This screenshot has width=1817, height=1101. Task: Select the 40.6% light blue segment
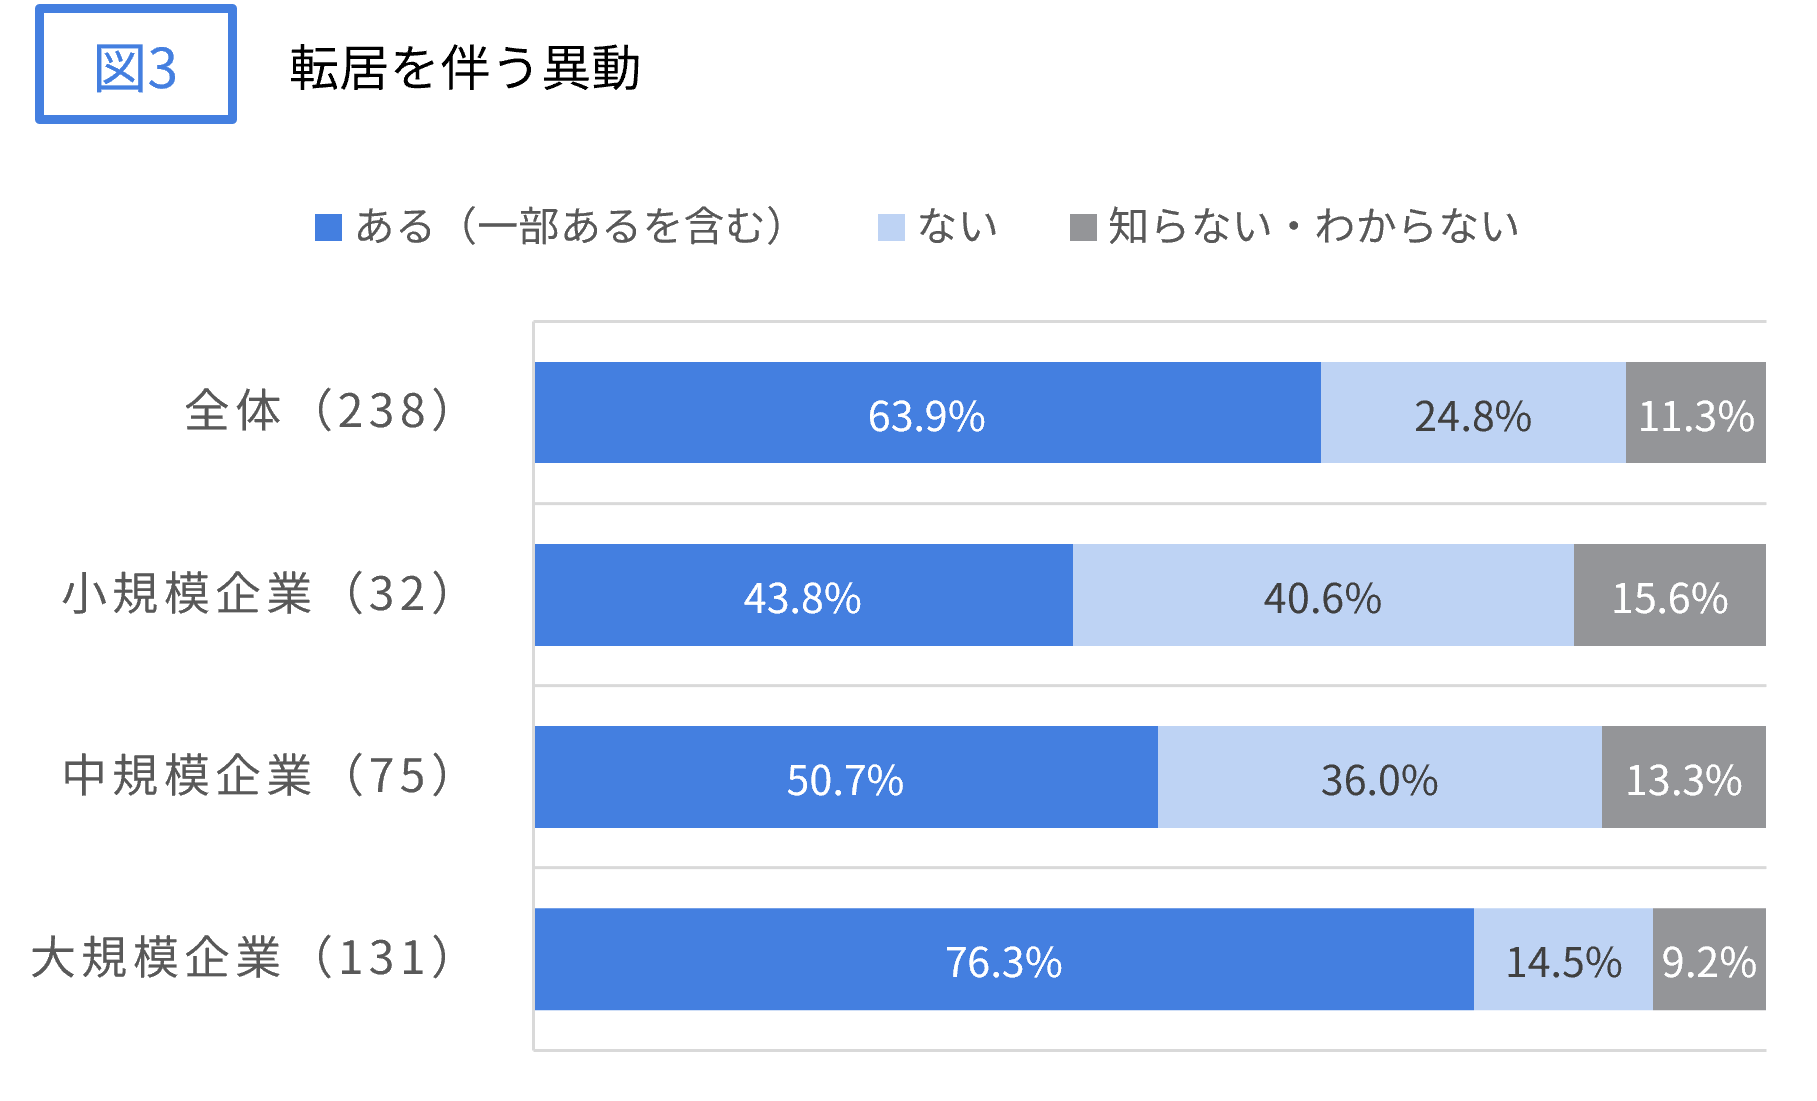point(1322,595)
